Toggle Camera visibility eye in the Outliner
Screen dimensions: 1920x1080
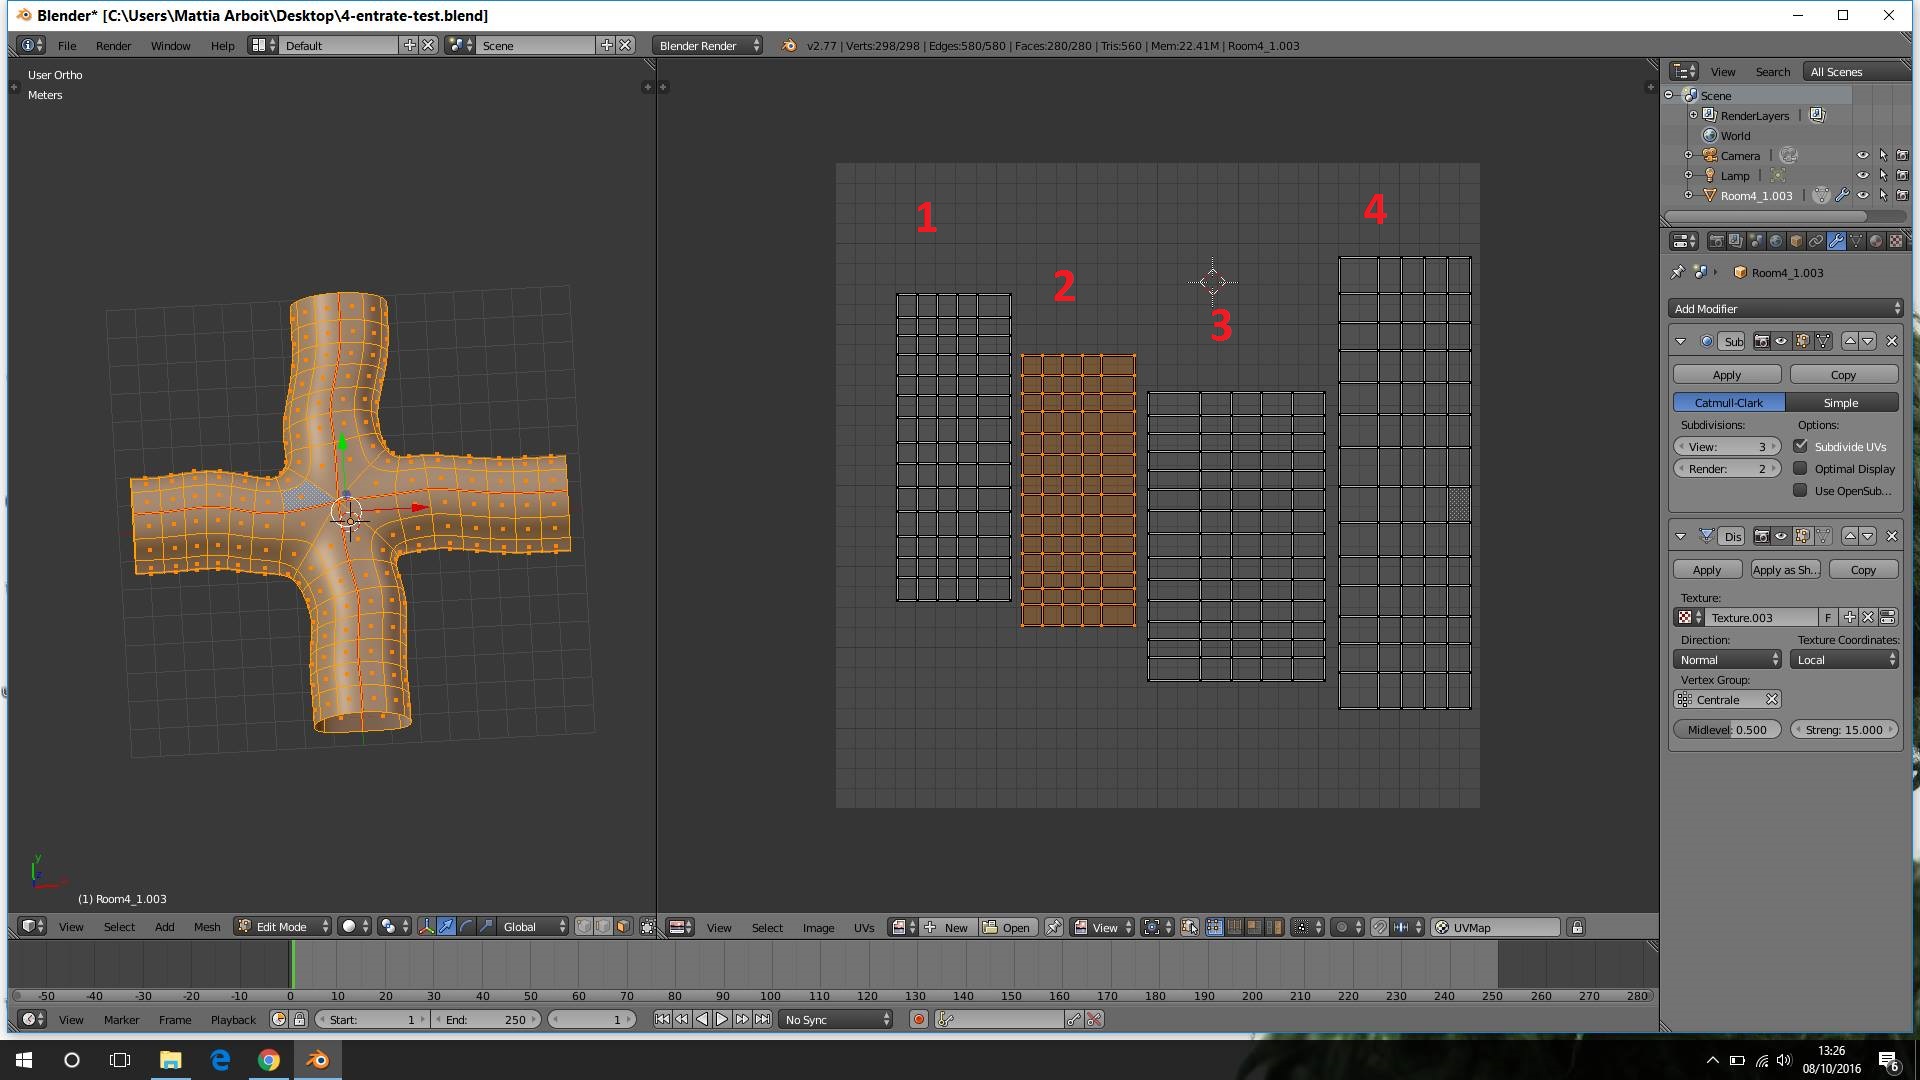(x=1862, y=155)
